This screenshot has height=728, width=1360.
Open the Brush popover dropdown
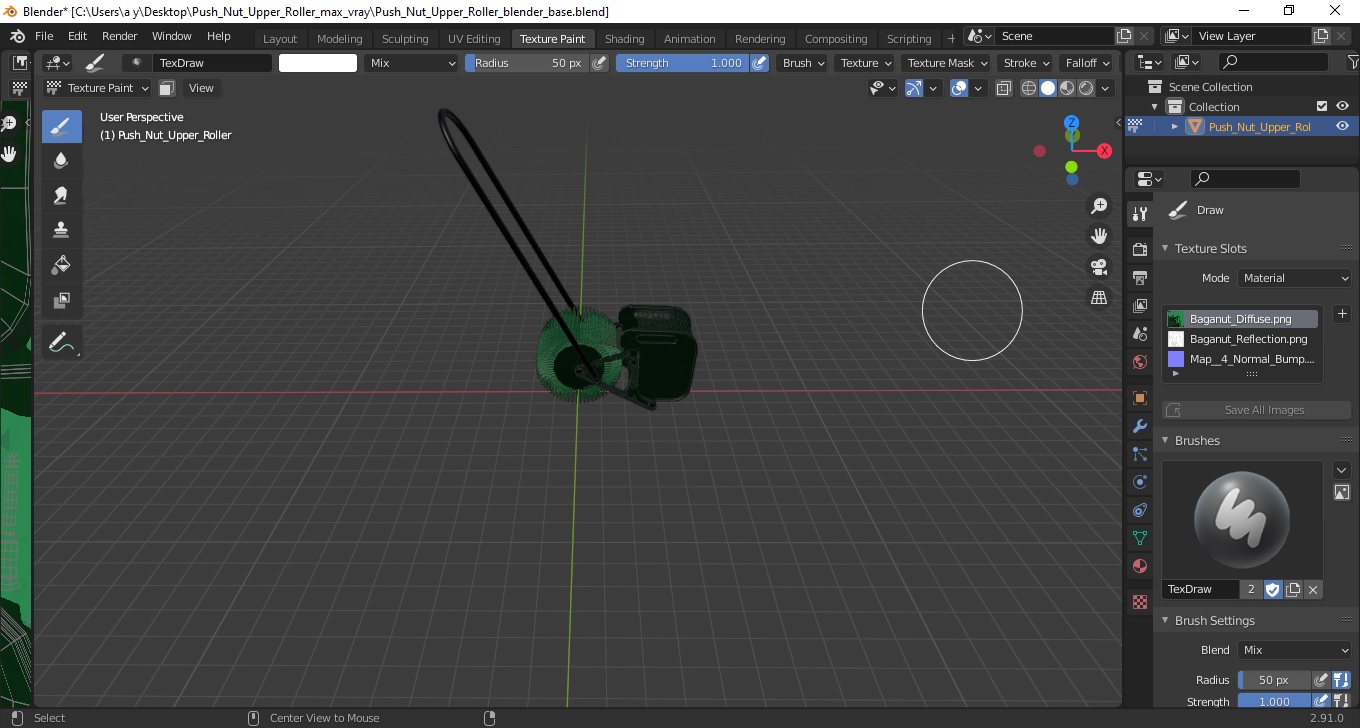[804, 63]
